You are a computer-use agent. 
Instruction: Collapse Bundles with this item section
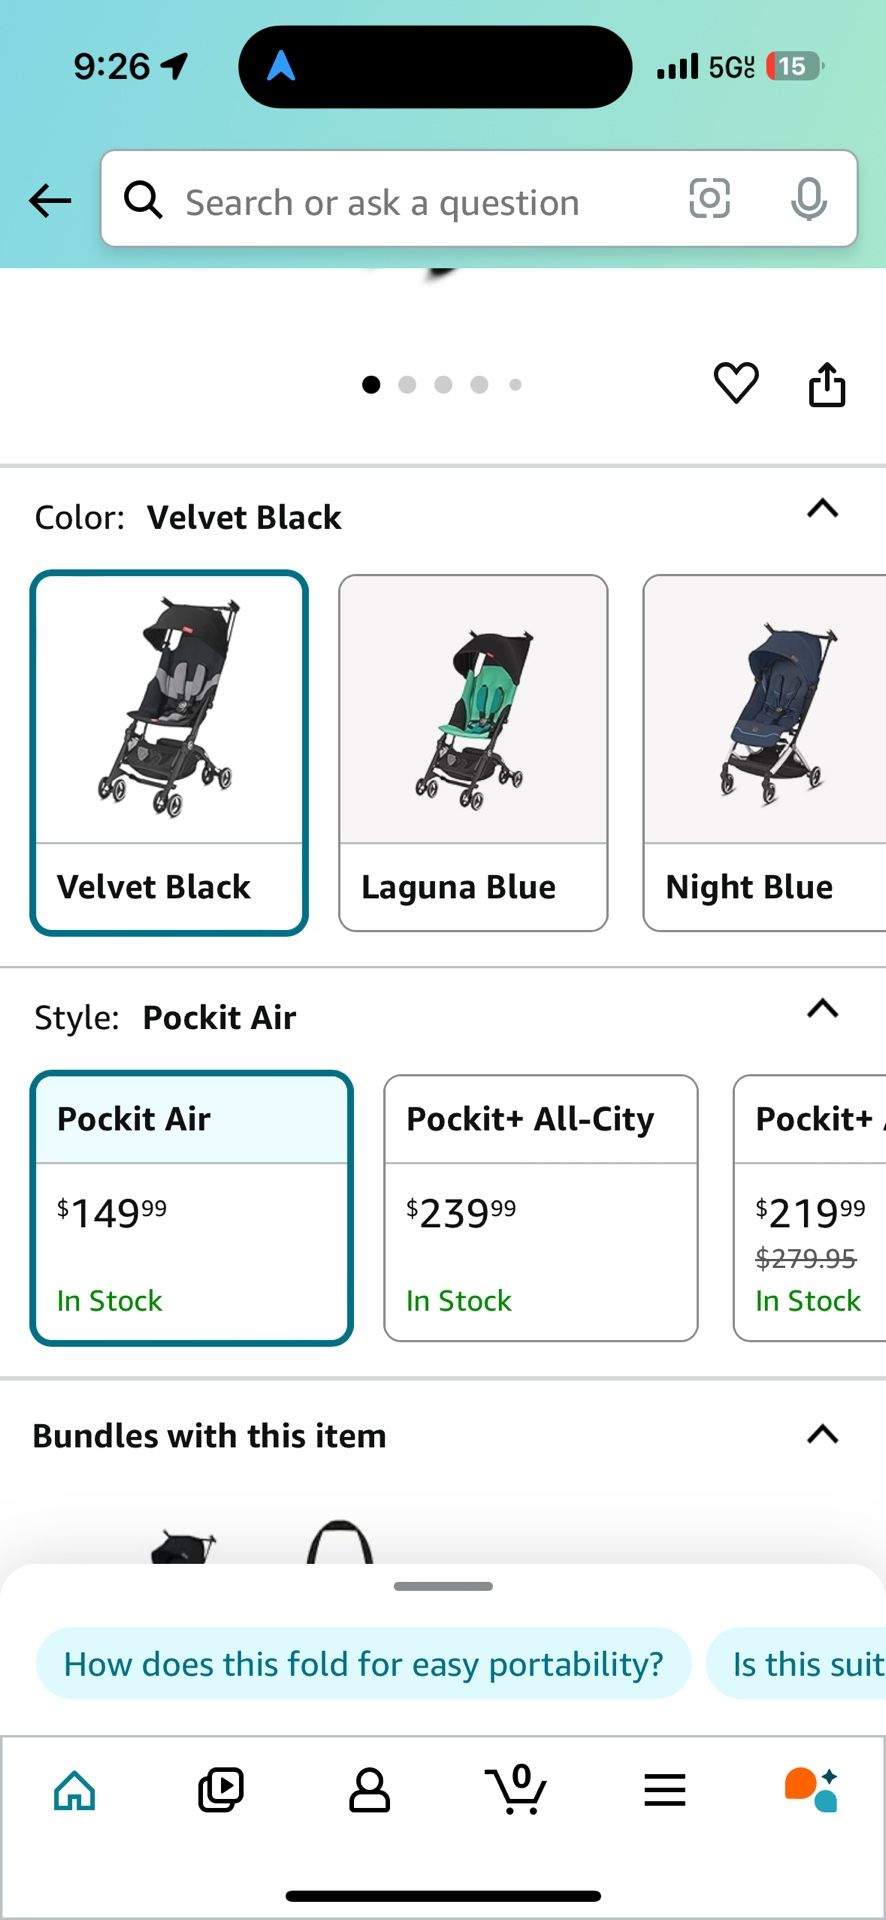click(x=822, y=1435)
